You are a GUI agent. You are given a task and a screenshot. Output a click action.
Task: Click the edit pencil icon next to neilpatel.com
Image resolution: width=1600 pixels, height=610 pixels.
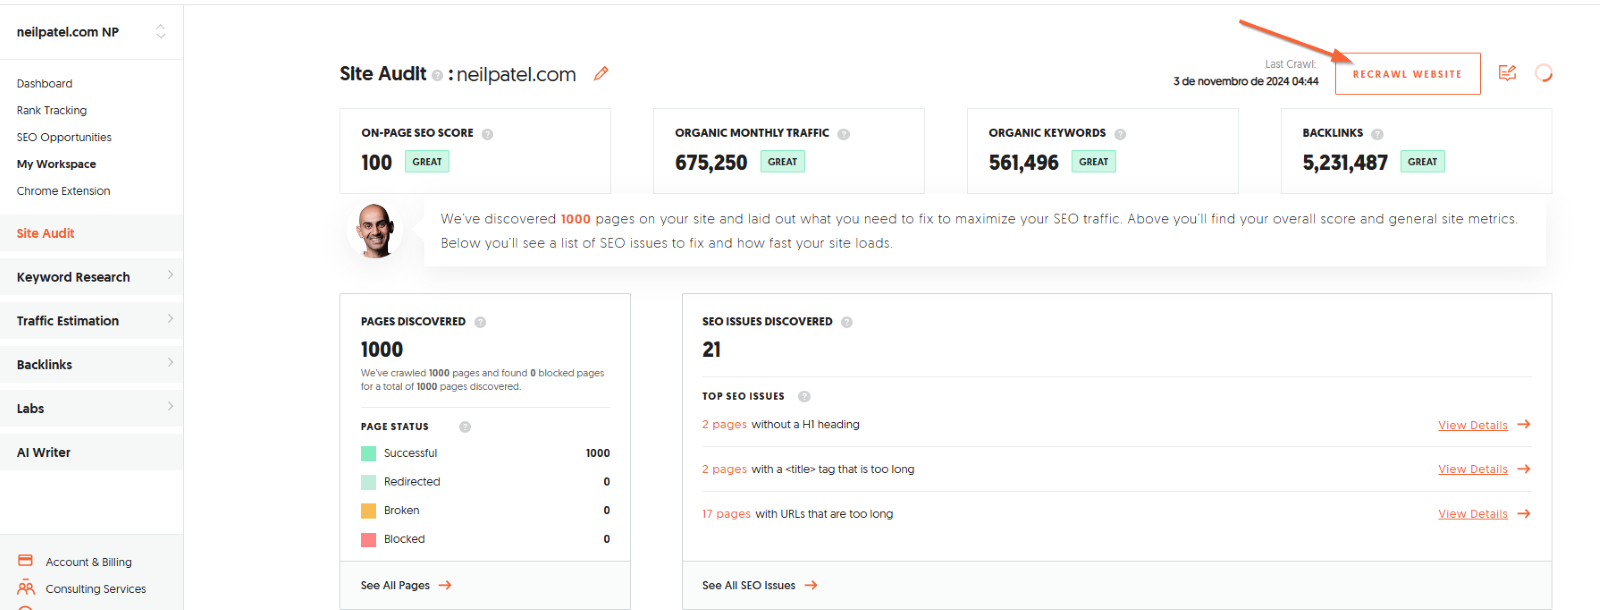click(601, 73)
